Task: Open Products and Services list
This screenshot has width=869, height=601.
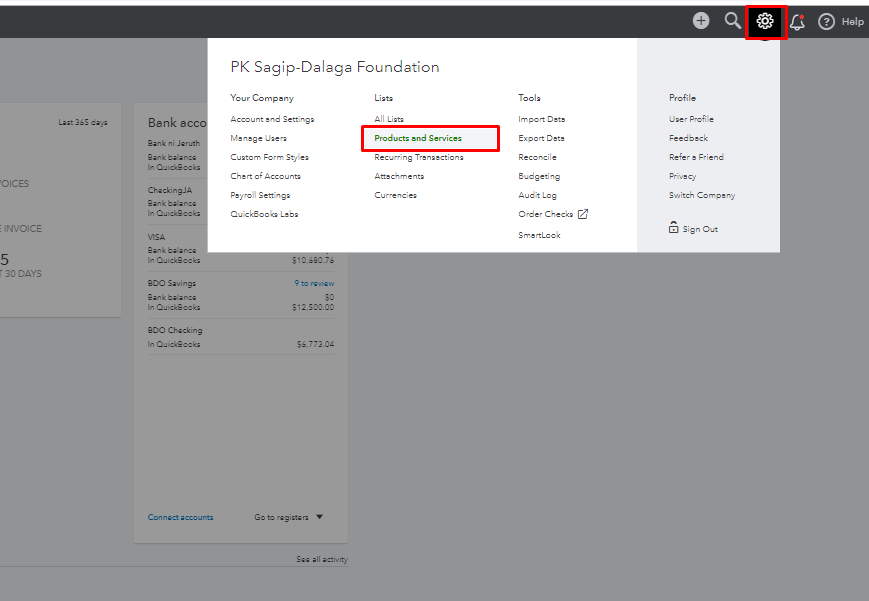Action: [418, 138]
